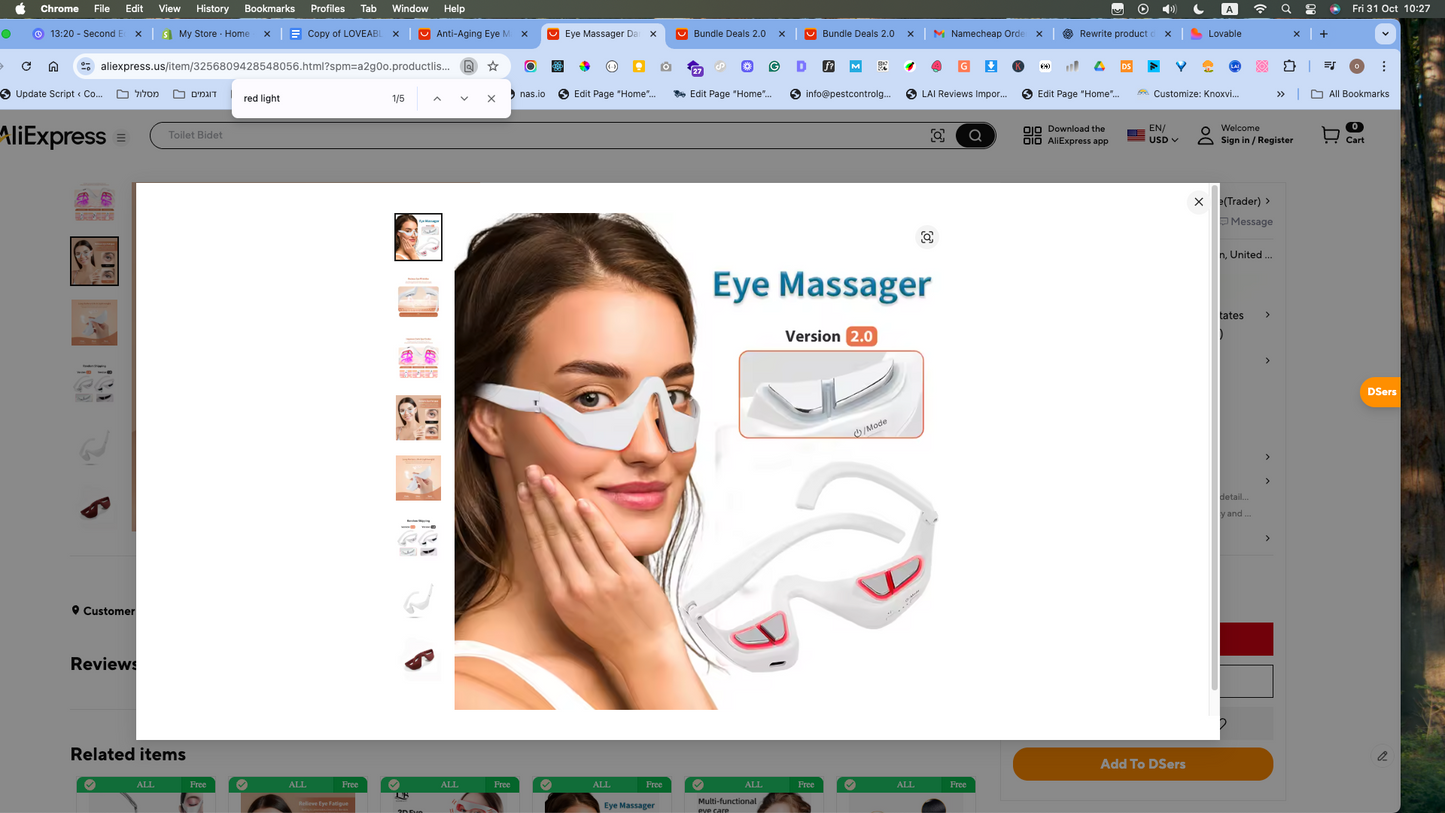Toggle the ALL checkbox on first related item
The height and width of the screenshot is (813, 1445).
(90, 784)
